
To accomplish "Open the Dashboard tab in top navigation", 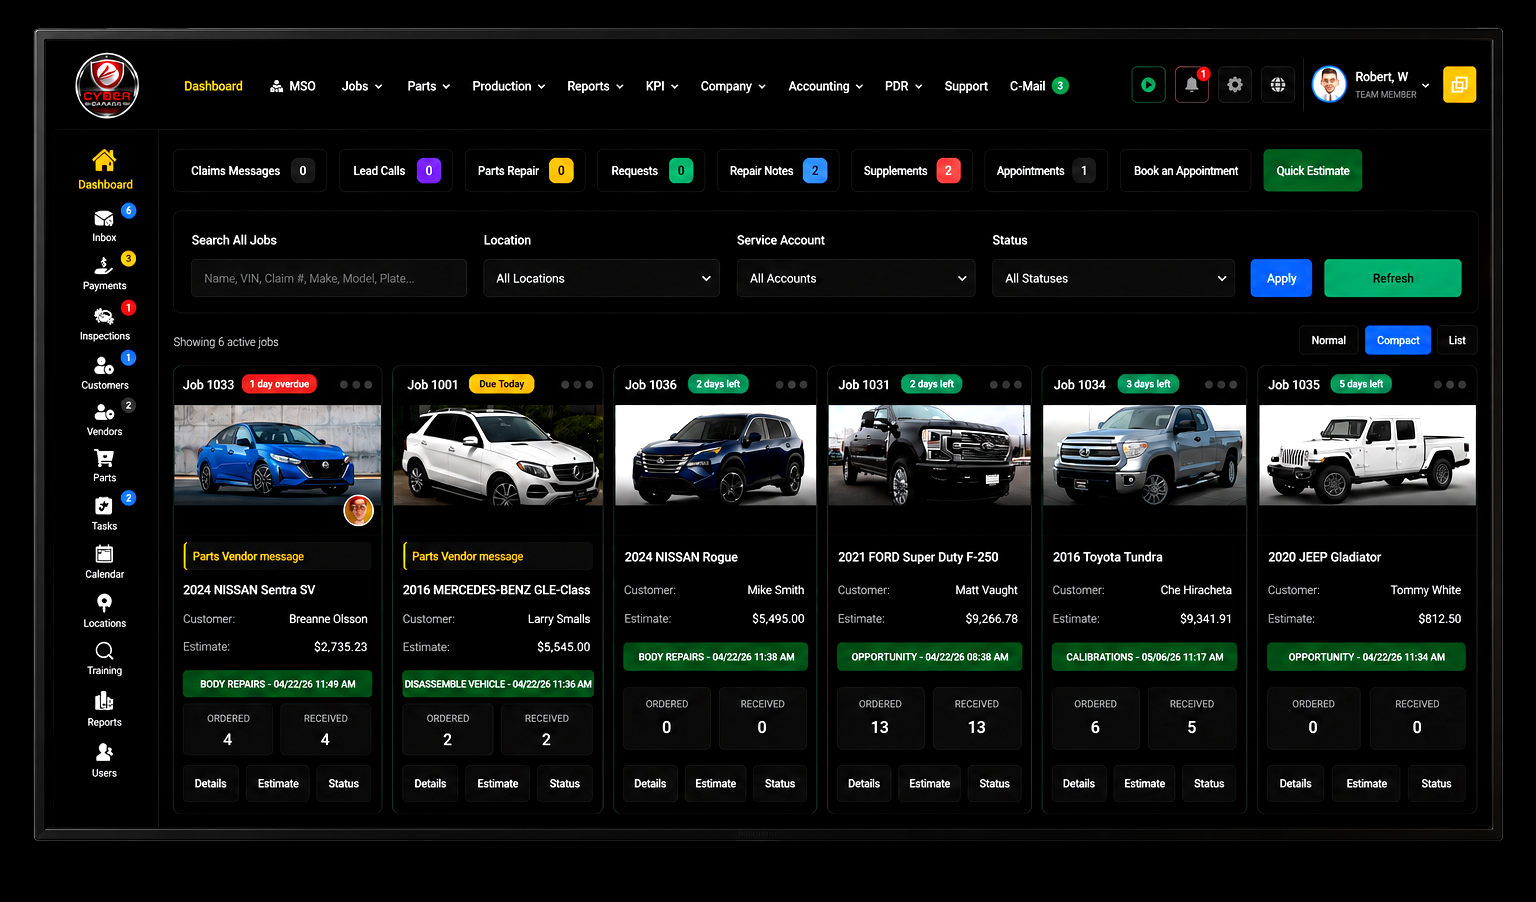I will [x=213, y=86].
